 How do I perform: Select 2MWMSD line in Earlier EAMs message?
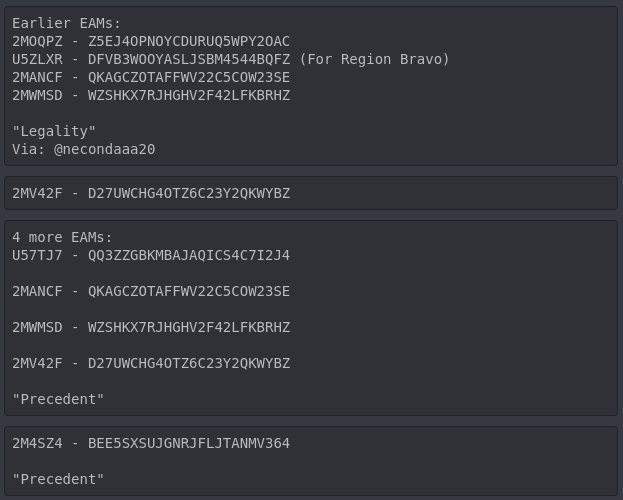click(150, 95)
